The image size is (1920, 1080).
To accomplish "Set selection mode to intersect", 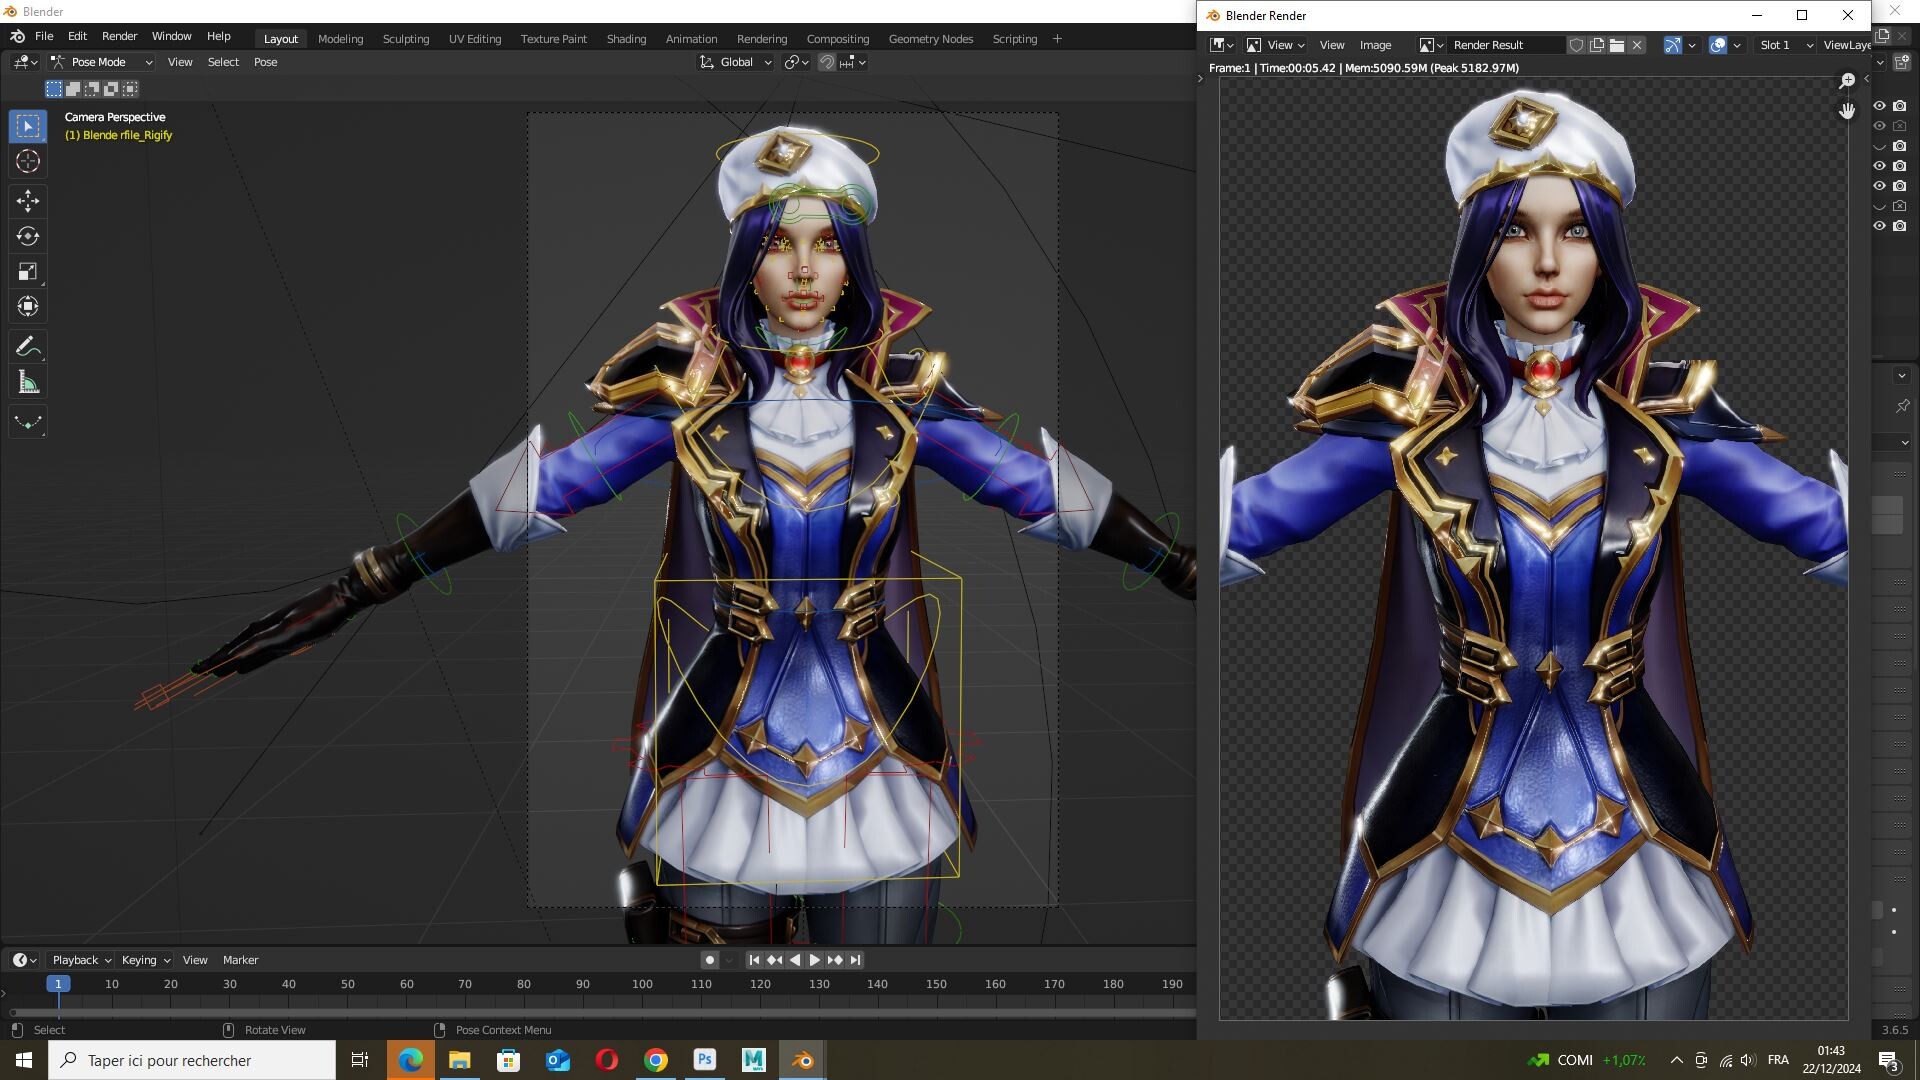I will (x=130, y=89).
